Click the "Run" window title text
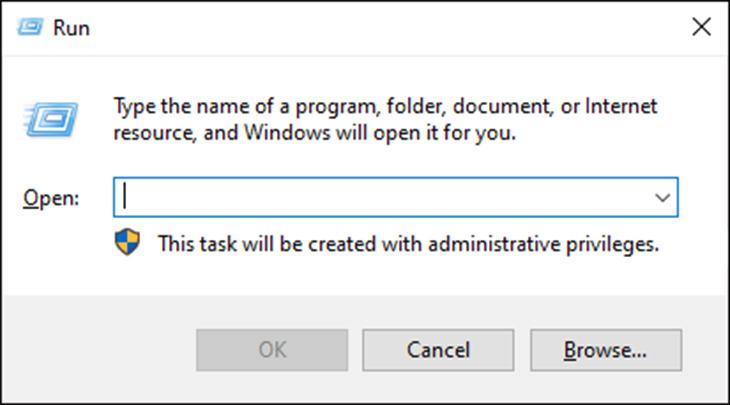730x405 pixels. point(71,28)
